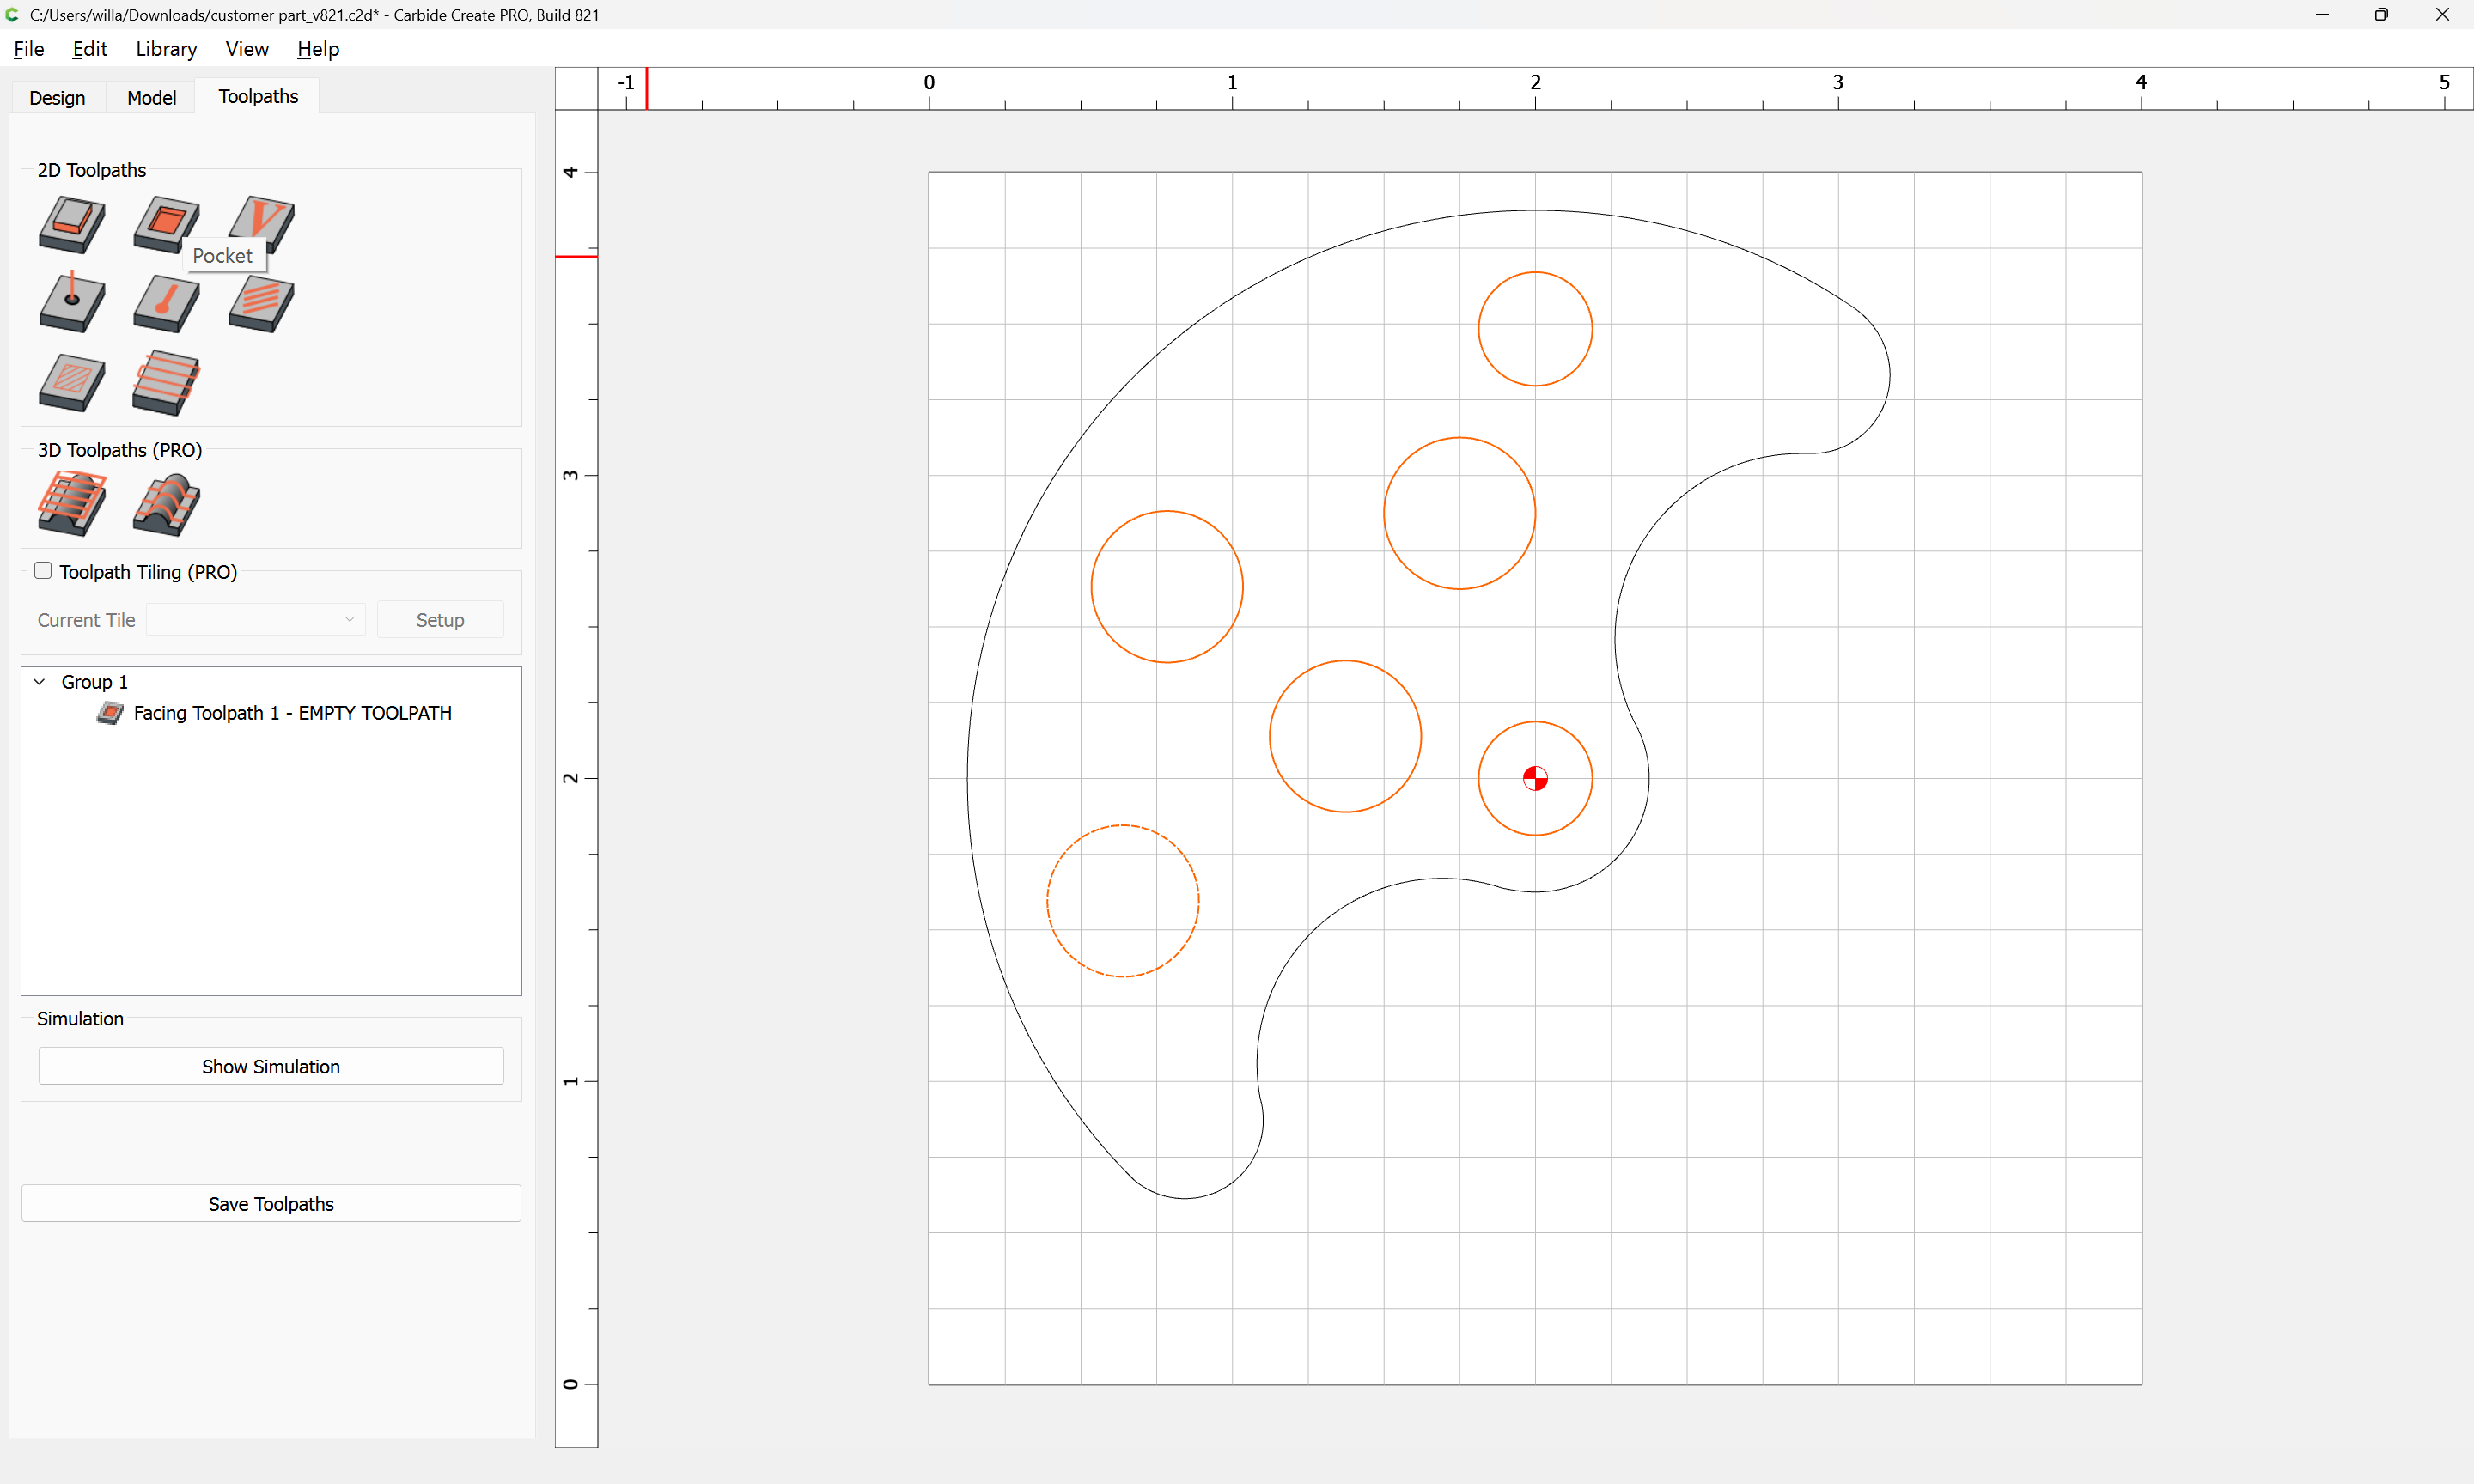Select the hatched Texture toolpath icon
The image size is (2474, 1484).
point(71,381)
